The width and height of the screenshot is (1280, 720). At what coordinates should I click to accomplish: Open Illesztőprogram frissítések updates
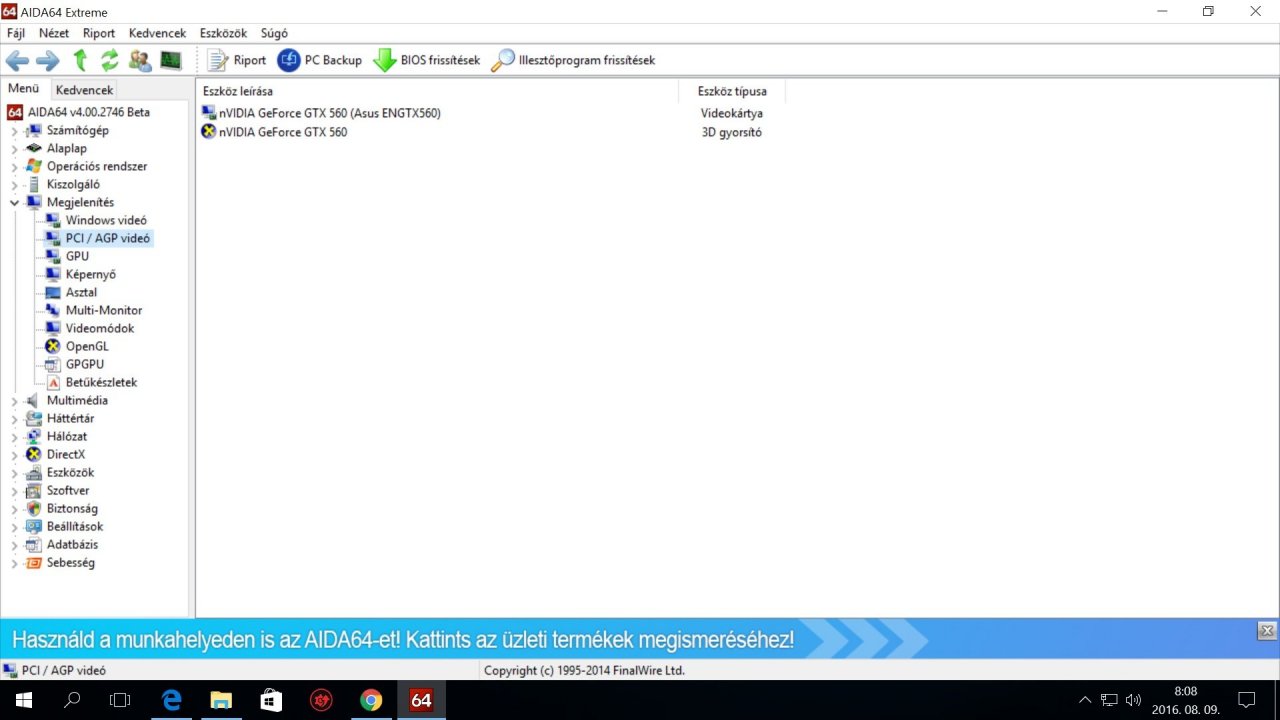574,60
